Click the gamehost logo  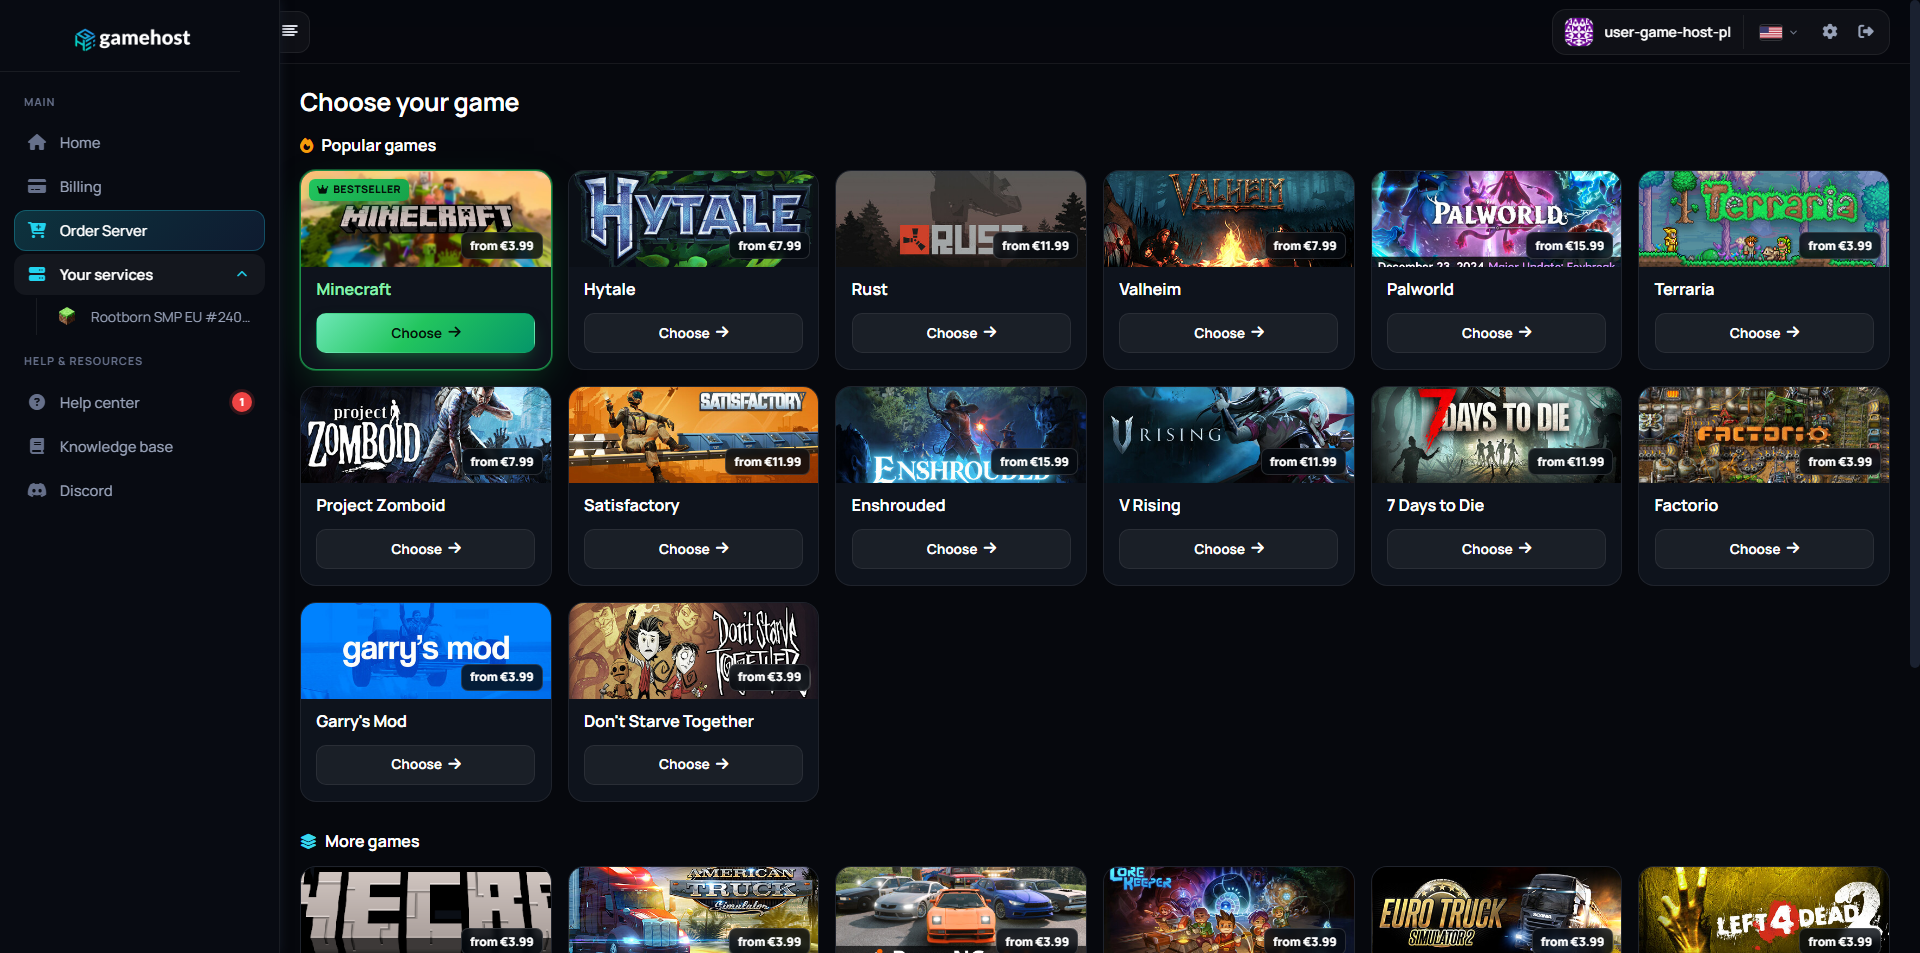133,38
